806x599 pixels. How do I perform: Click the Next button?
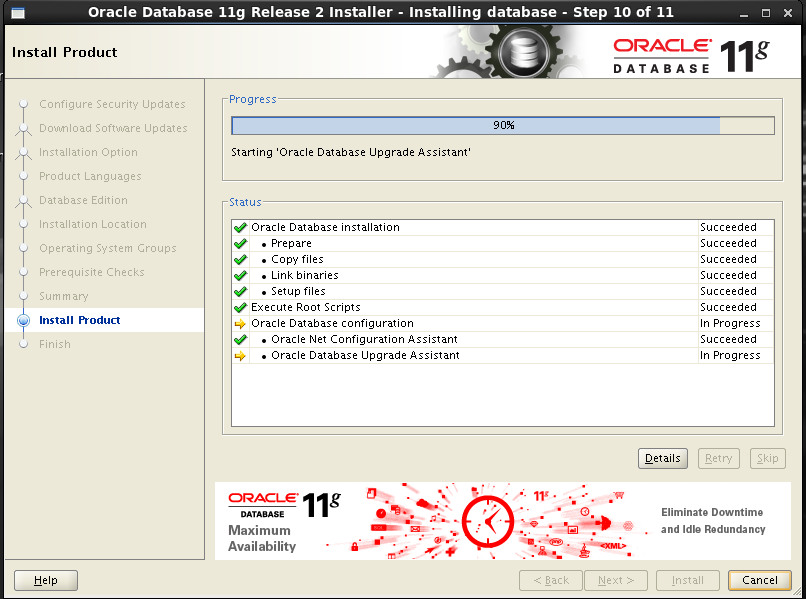coord(616,580)
